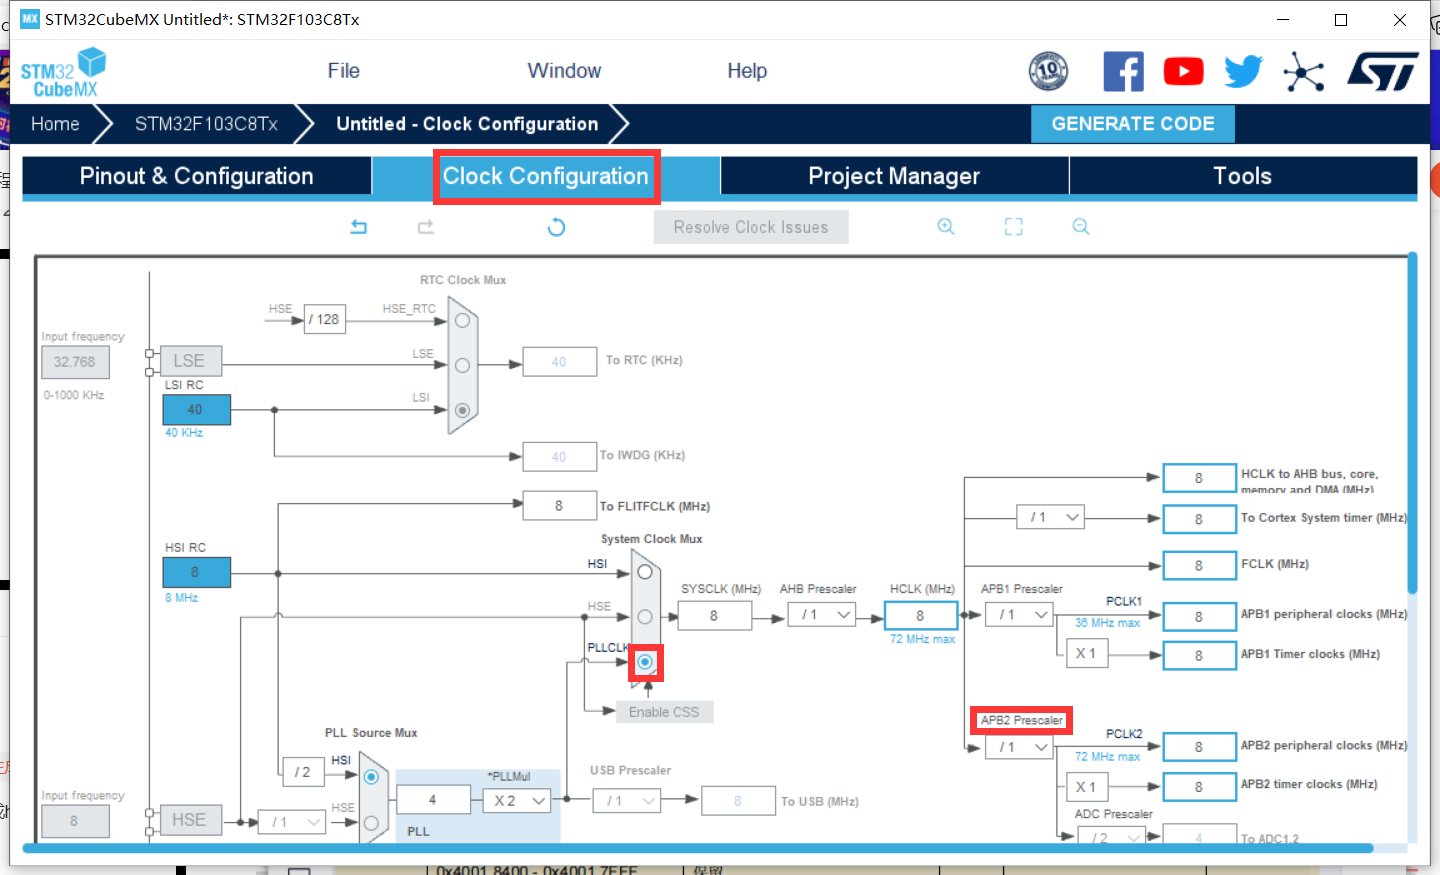Click the zoom in magnifier icon
The image size is (1440, 875).
point(945,227)
